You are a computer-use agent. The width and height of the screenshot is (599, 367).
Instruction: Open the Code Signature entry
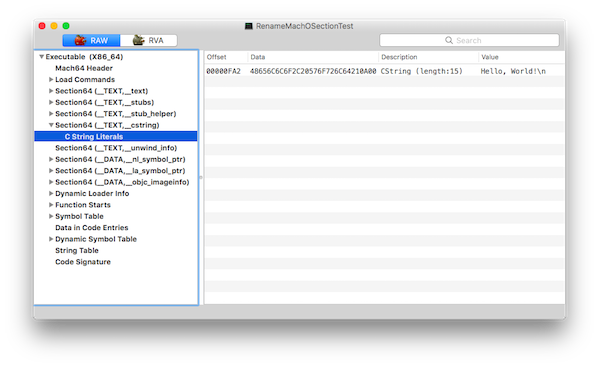tap(83, 262)
